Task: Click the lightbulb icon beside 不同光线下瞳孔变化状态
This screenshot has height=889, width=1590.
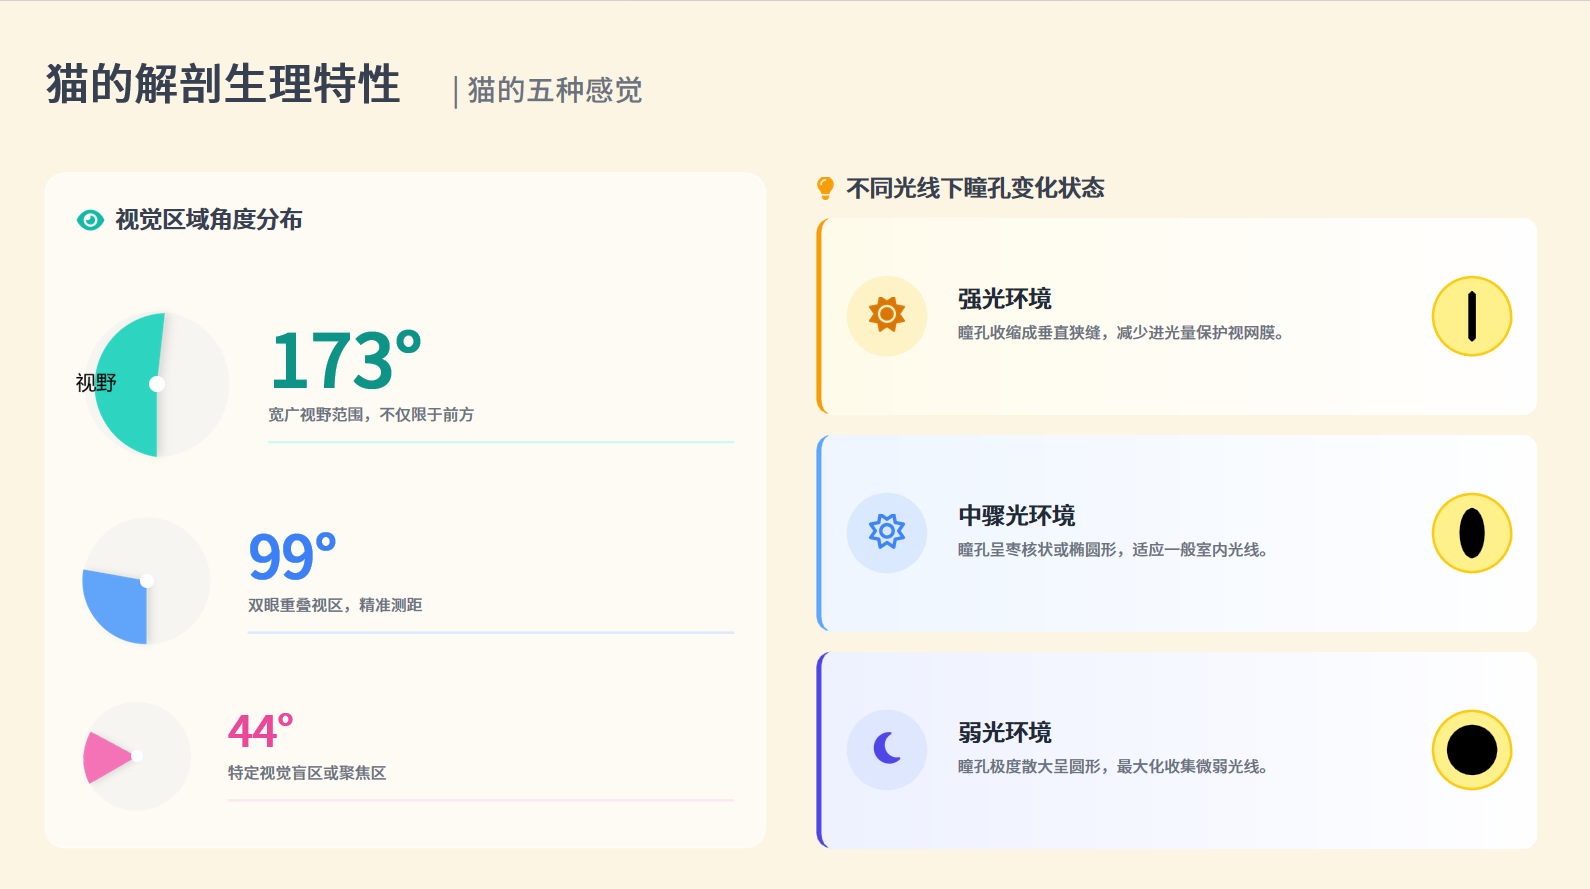Action: [x=825, y=188]
